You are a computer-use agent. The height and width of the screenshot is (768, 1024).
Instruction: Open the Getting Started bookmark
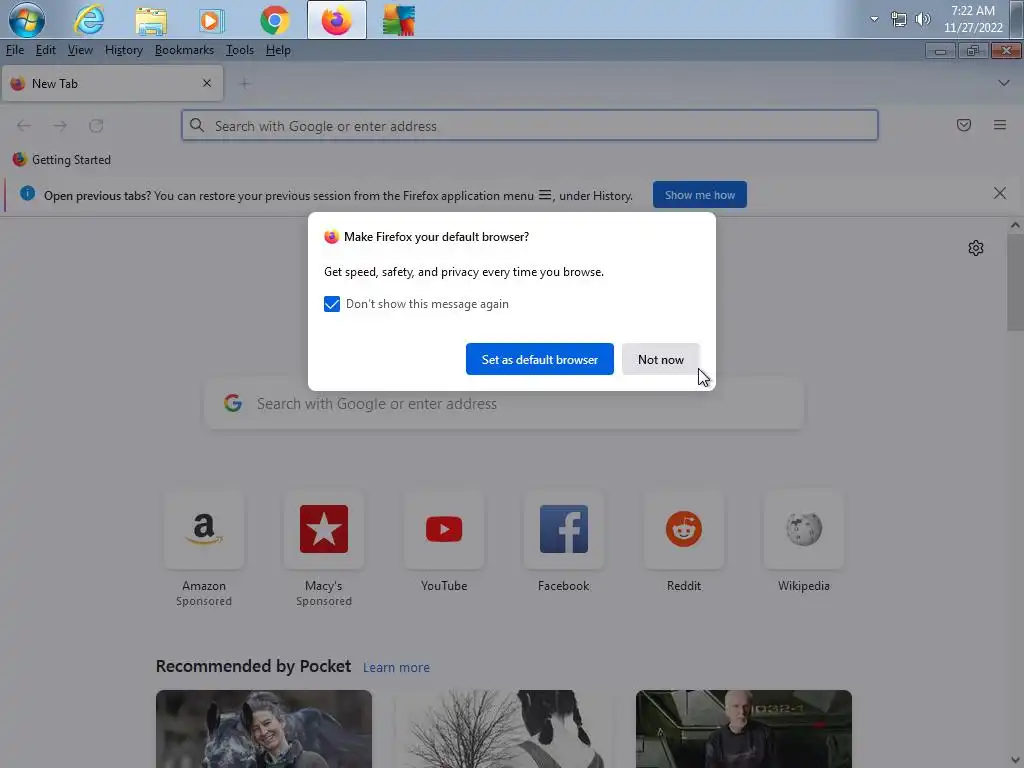click(x=62, y=160)
